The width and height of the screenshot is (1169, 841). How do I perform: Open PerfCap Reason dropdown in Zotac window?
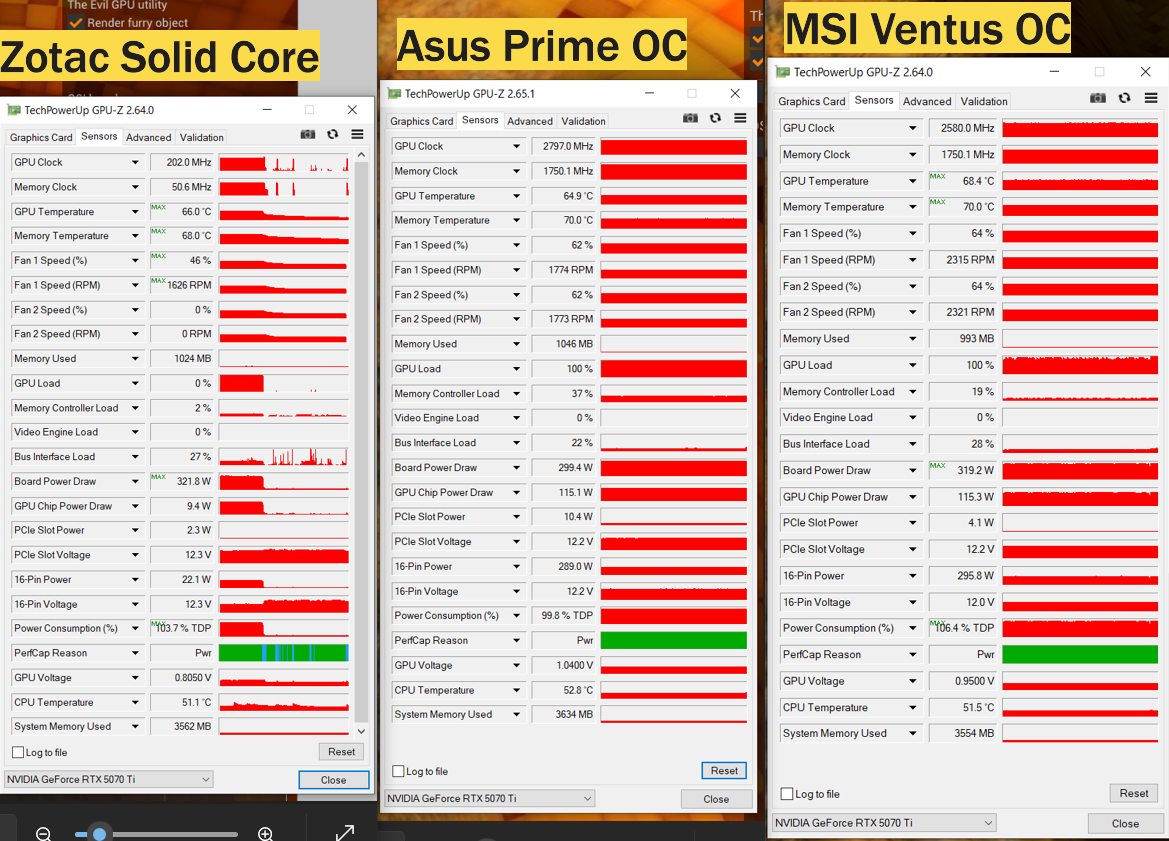[135, 652]
